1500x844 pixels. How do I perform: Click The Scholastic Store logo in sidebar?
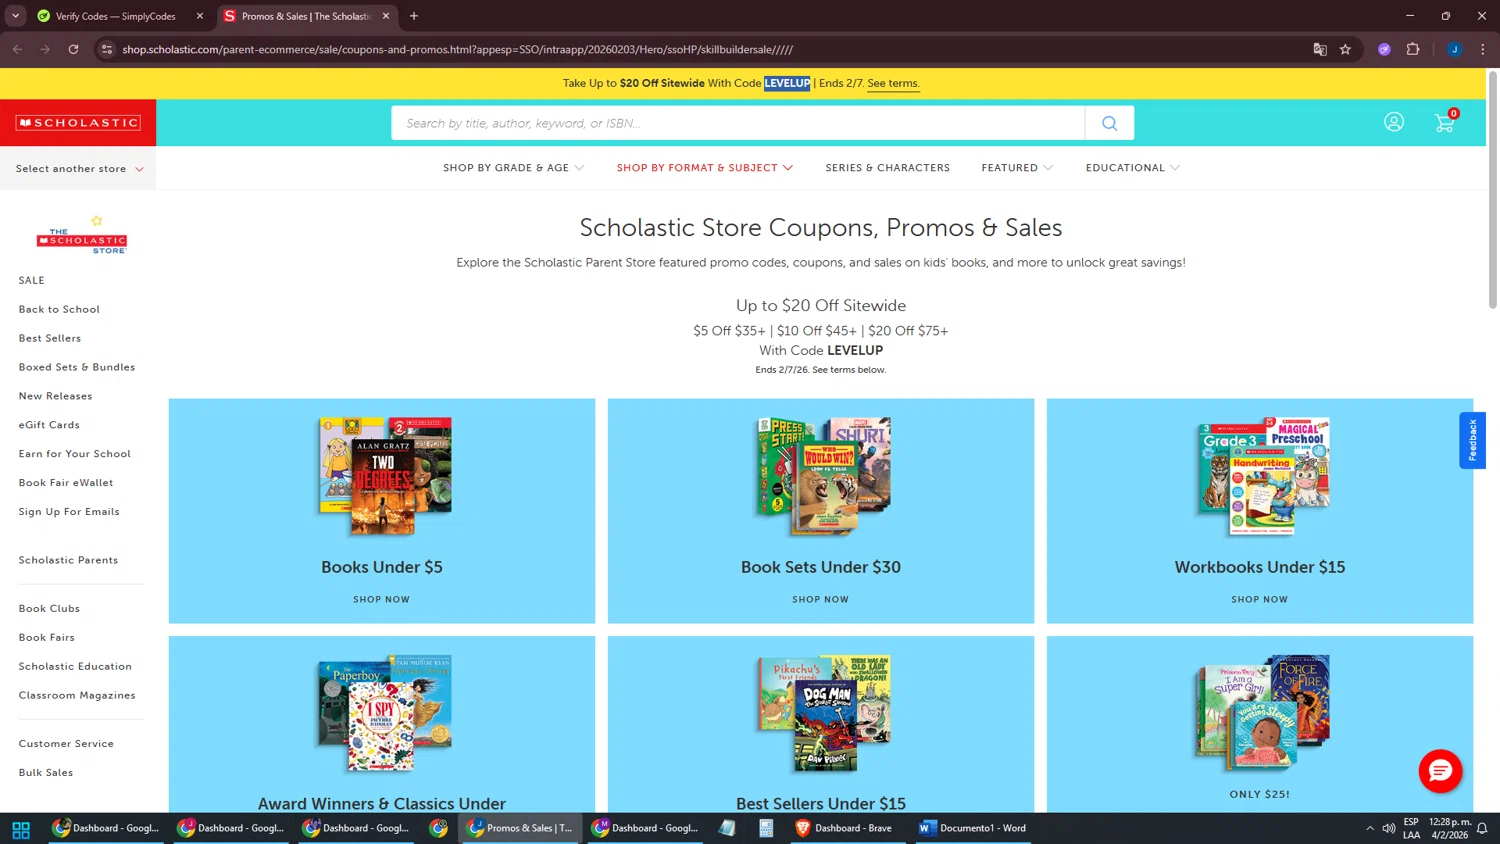(82, 237)
